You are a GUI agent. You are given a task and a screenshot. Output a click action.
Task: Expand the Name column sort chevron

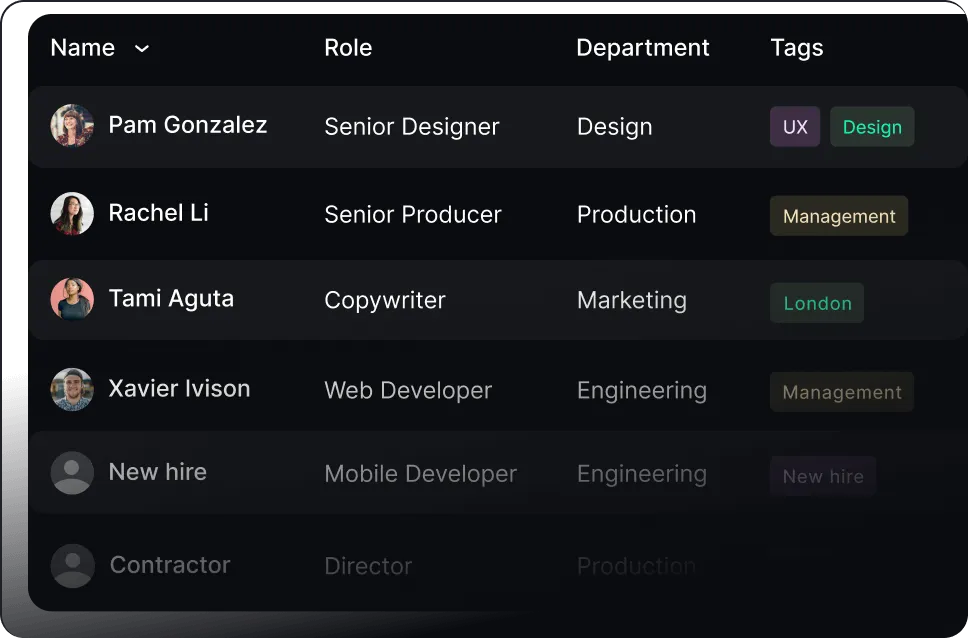142,48
